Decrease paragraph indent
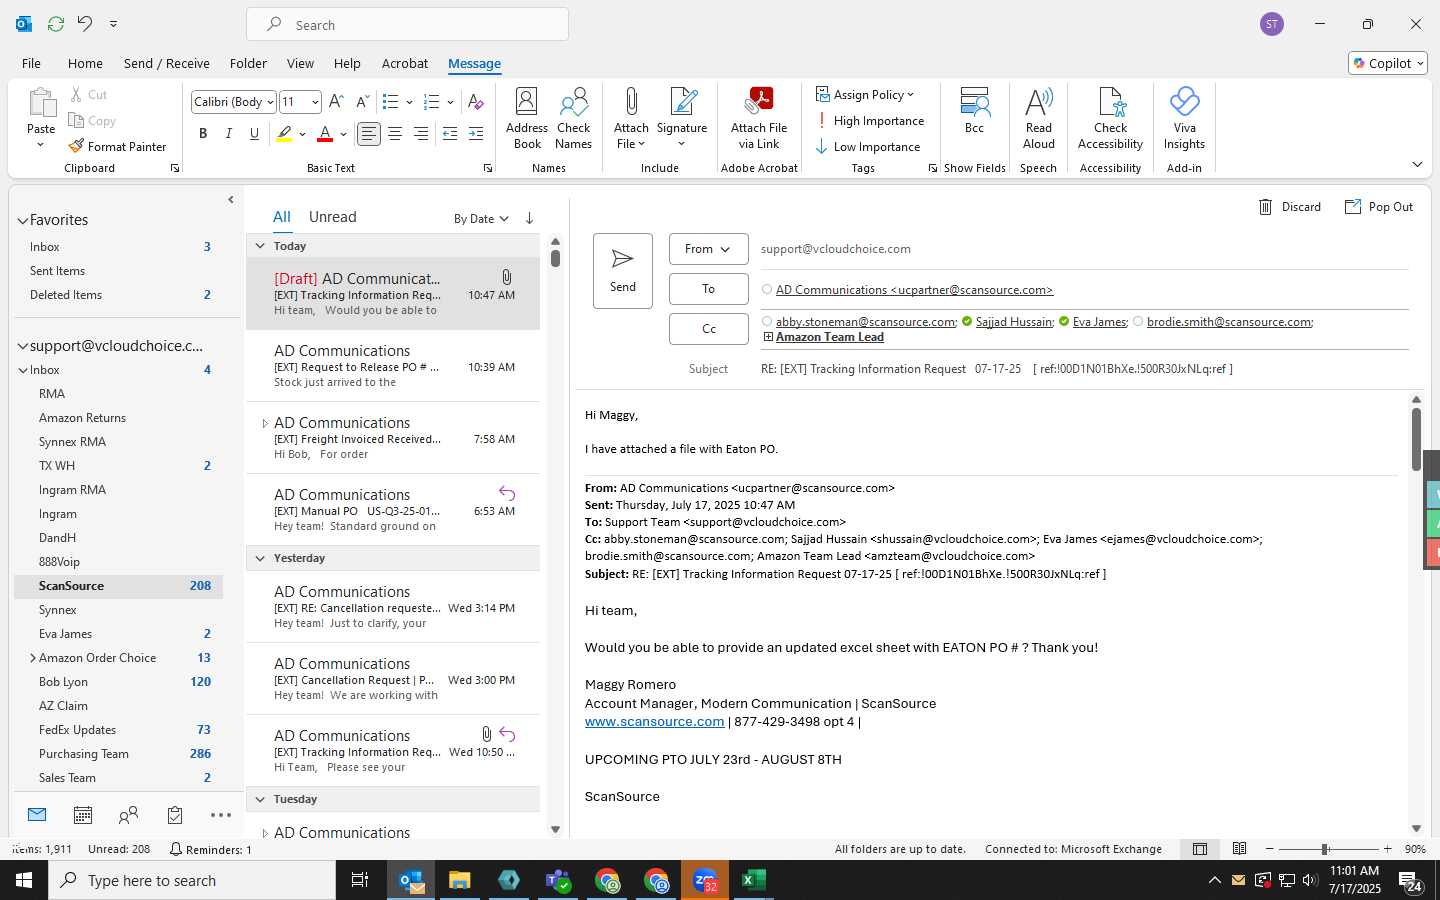 click(450, 133)
